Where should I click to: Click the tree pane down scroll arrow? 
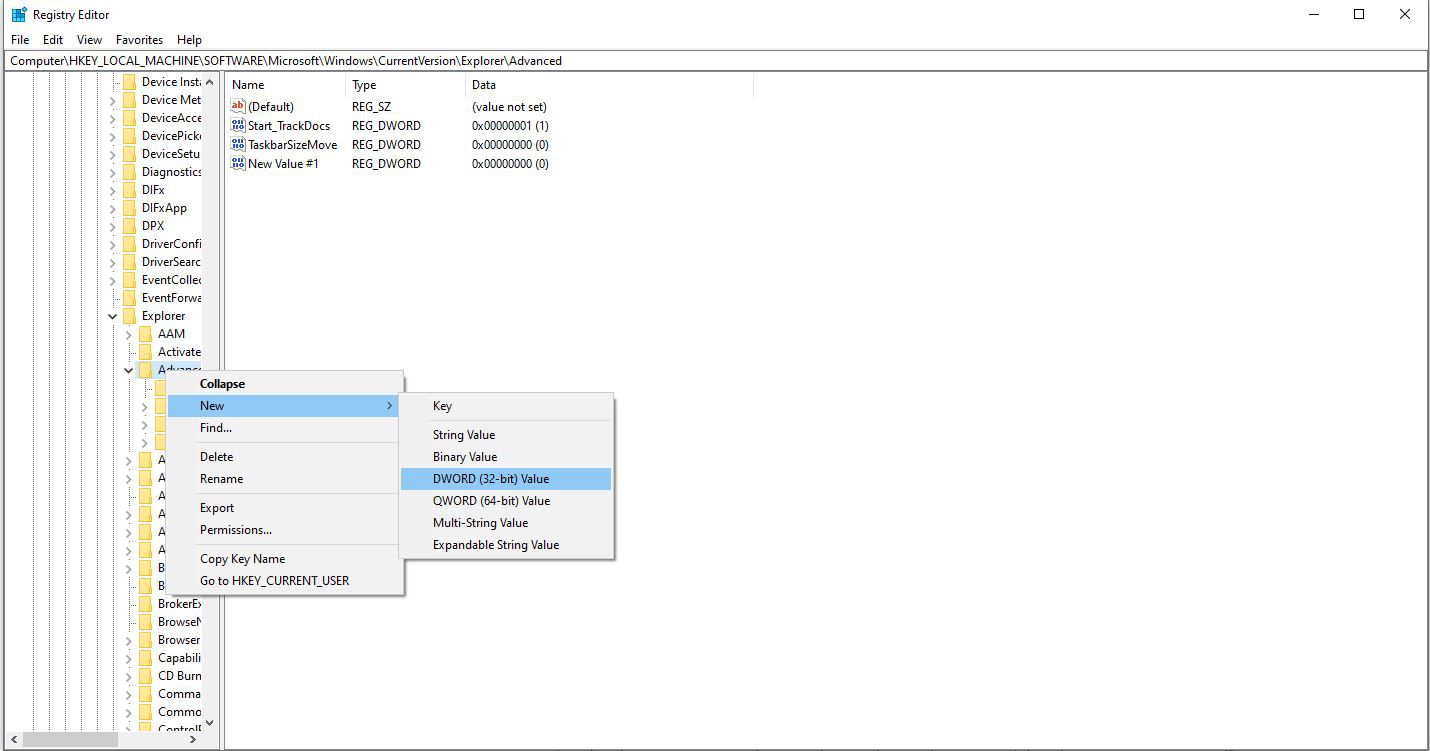click(210, 722)
